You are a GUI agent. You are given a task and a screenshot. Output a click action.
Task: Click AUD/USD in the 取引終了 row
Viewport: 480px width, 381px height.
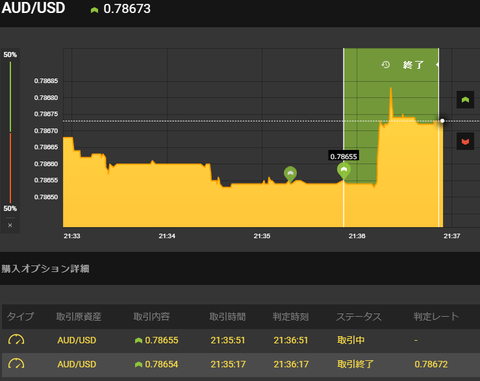(77, 364)
